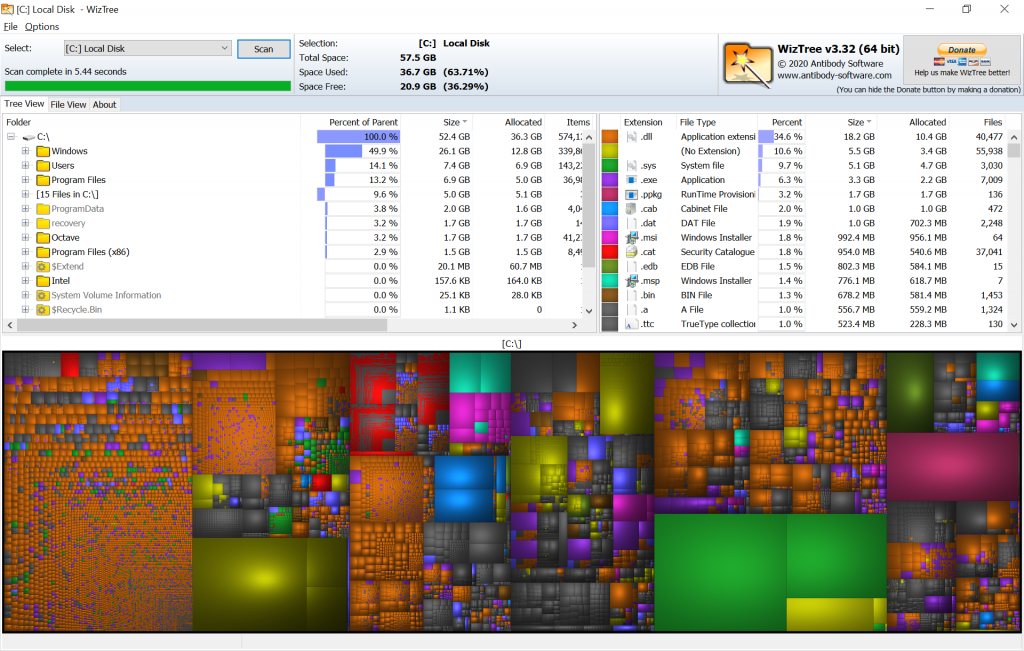Click the .sys System file icon
Viewport: 1024px width, 651px height.
pos(631,166)
